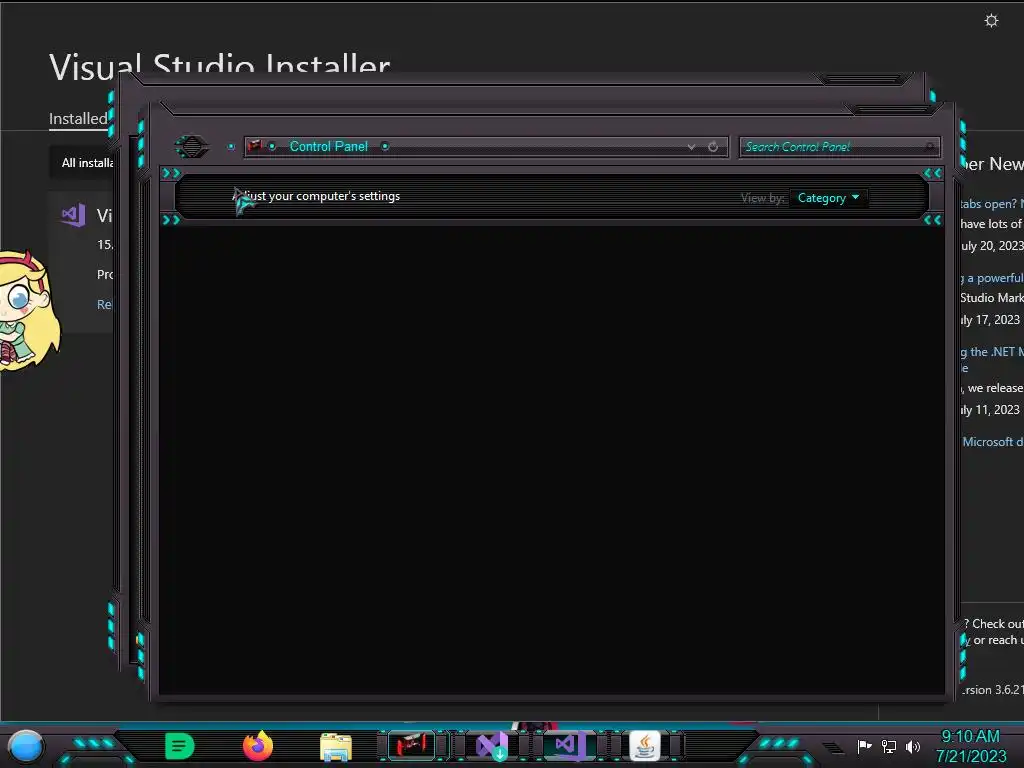
Task: Click the Visual Studio purple product icon
Action: [x=73, y=215]
